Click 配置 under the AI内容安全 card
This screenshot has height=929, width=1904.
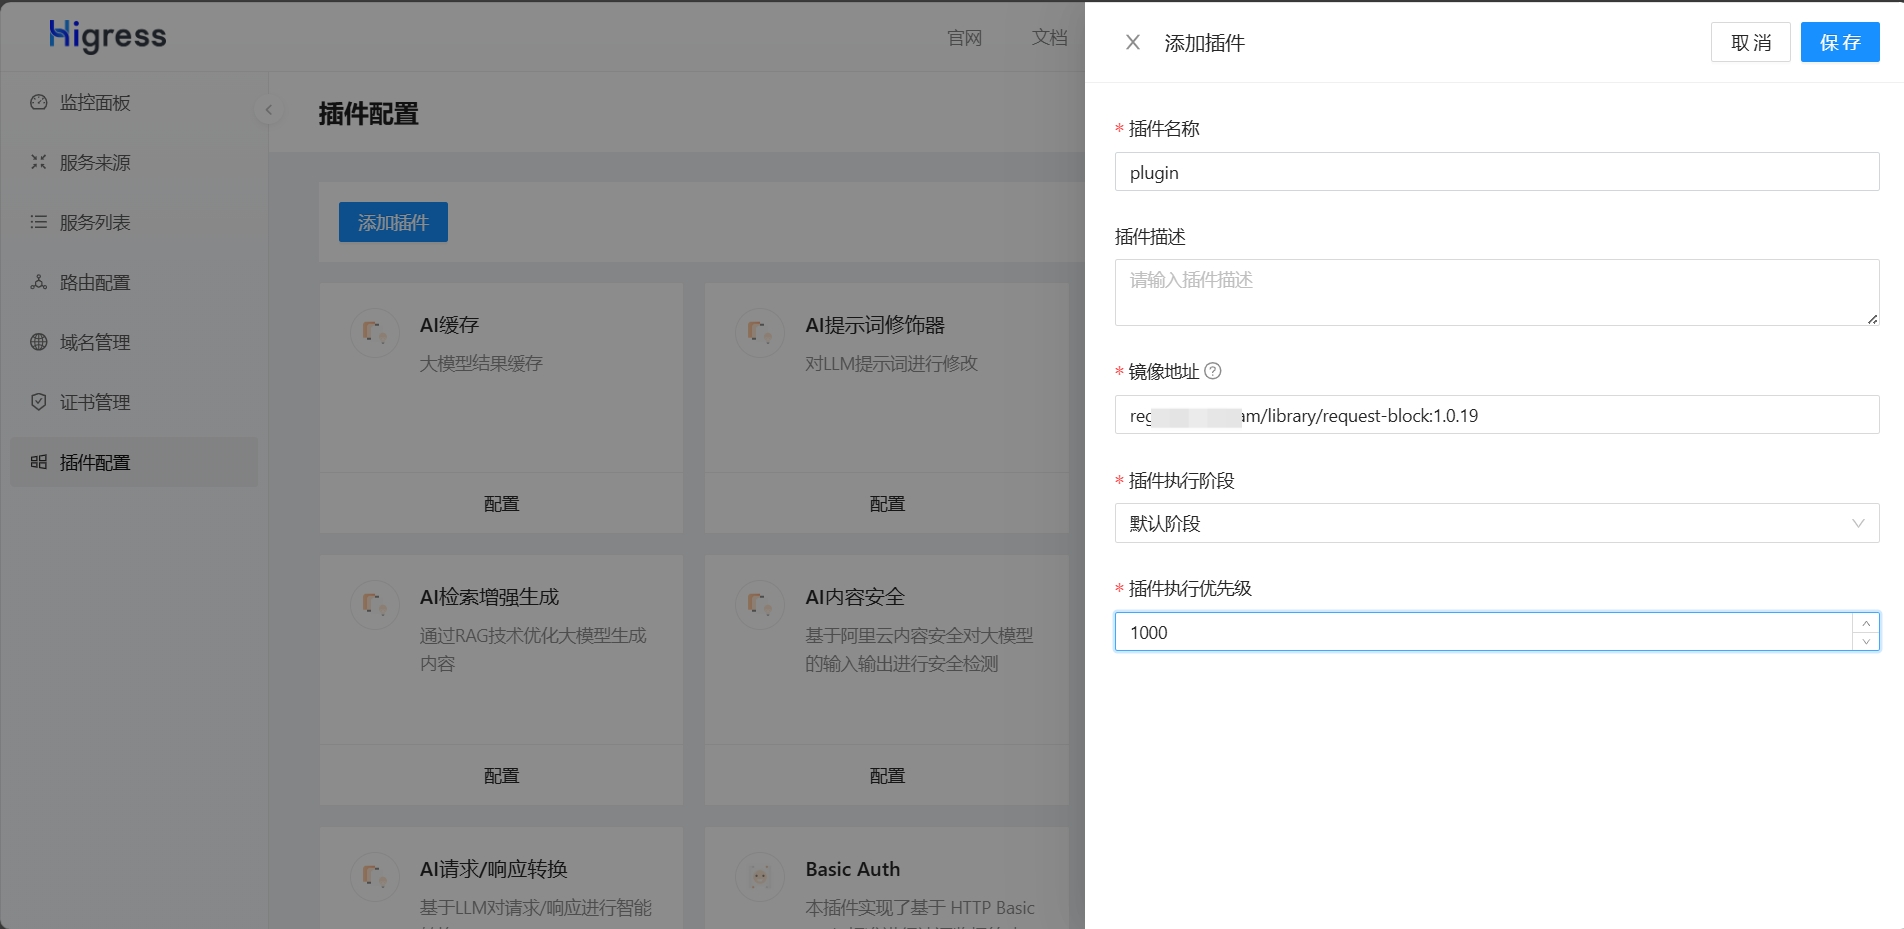point(887,775)
